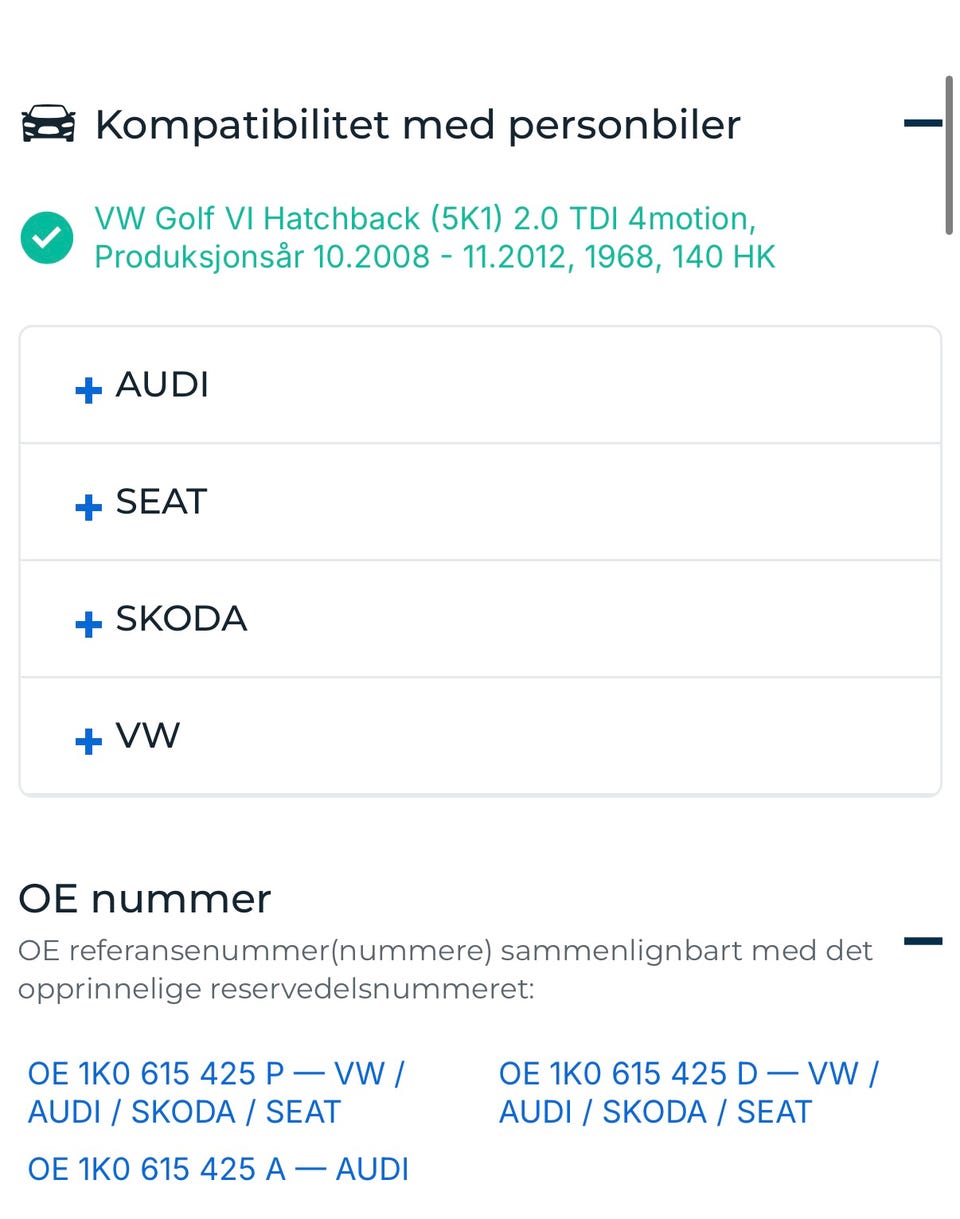Click the blue plus icon next to SKODA

coord(89,624)
